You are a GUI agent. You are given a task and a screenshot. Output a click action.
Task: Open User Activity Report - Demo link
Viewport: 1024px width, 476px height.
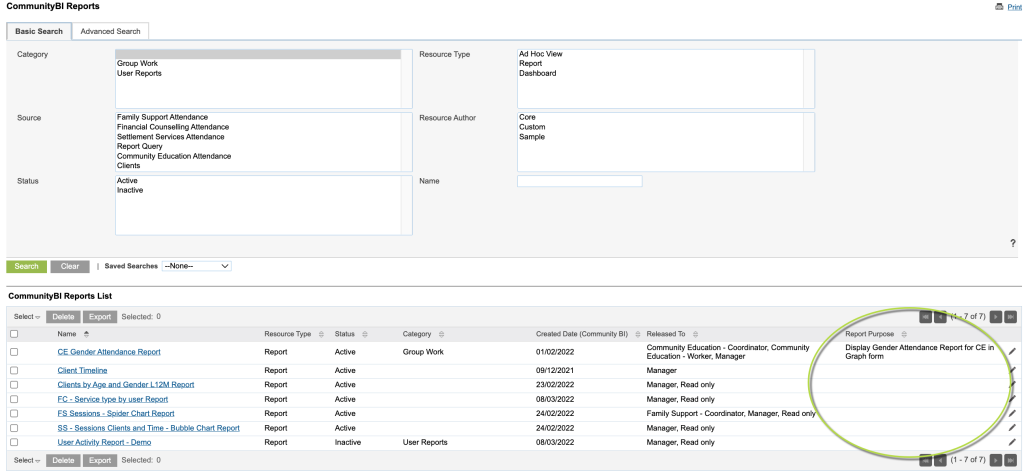[x=104, y=442]
